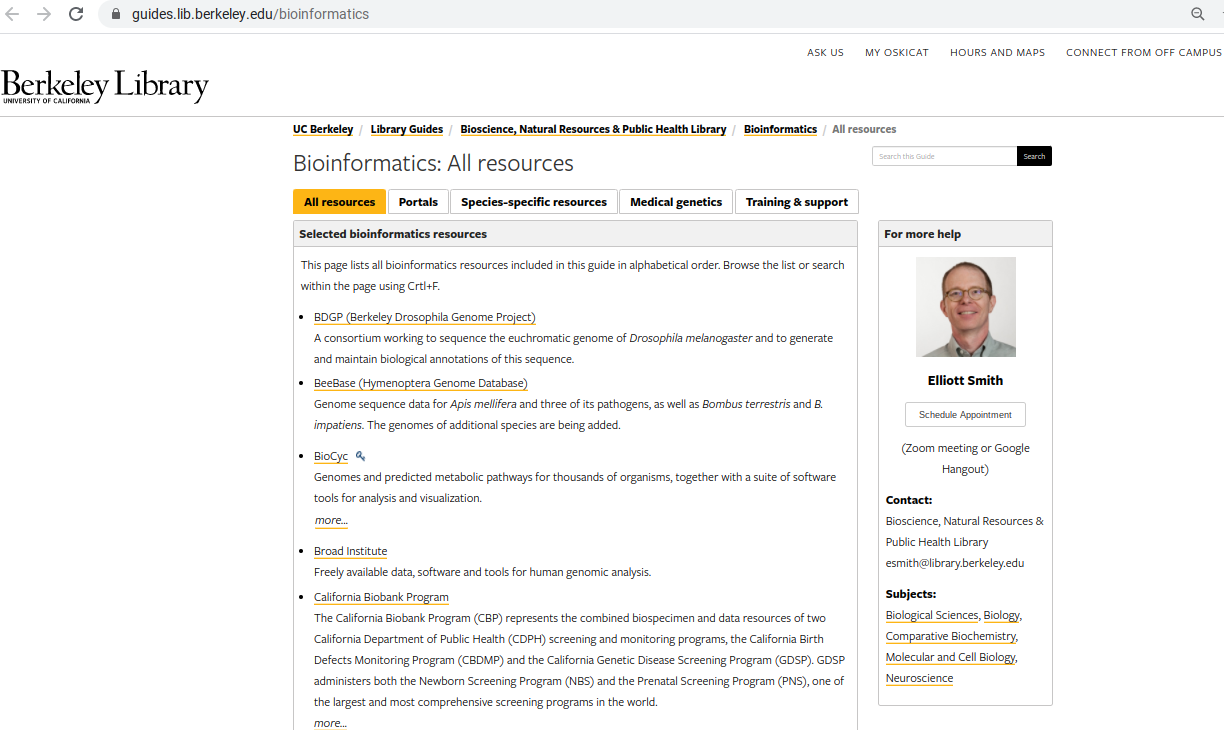Viewport: 1224px width, 730px height.
Task: Open the California Biobank Program link
Action: click(381, 597)
